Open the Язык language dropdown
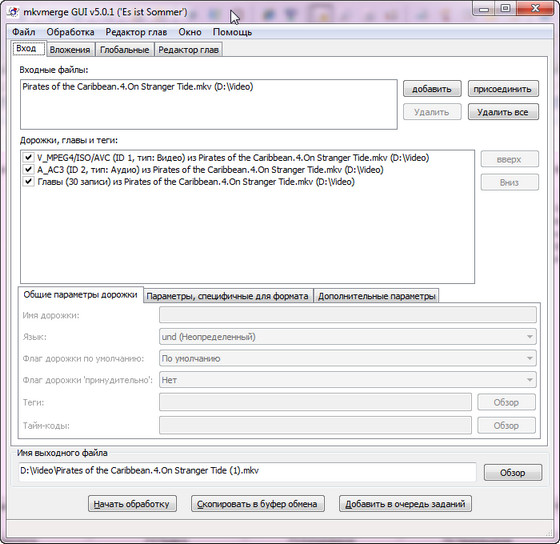Viewport: 560px width, 544px height. [x=348, y=337]
